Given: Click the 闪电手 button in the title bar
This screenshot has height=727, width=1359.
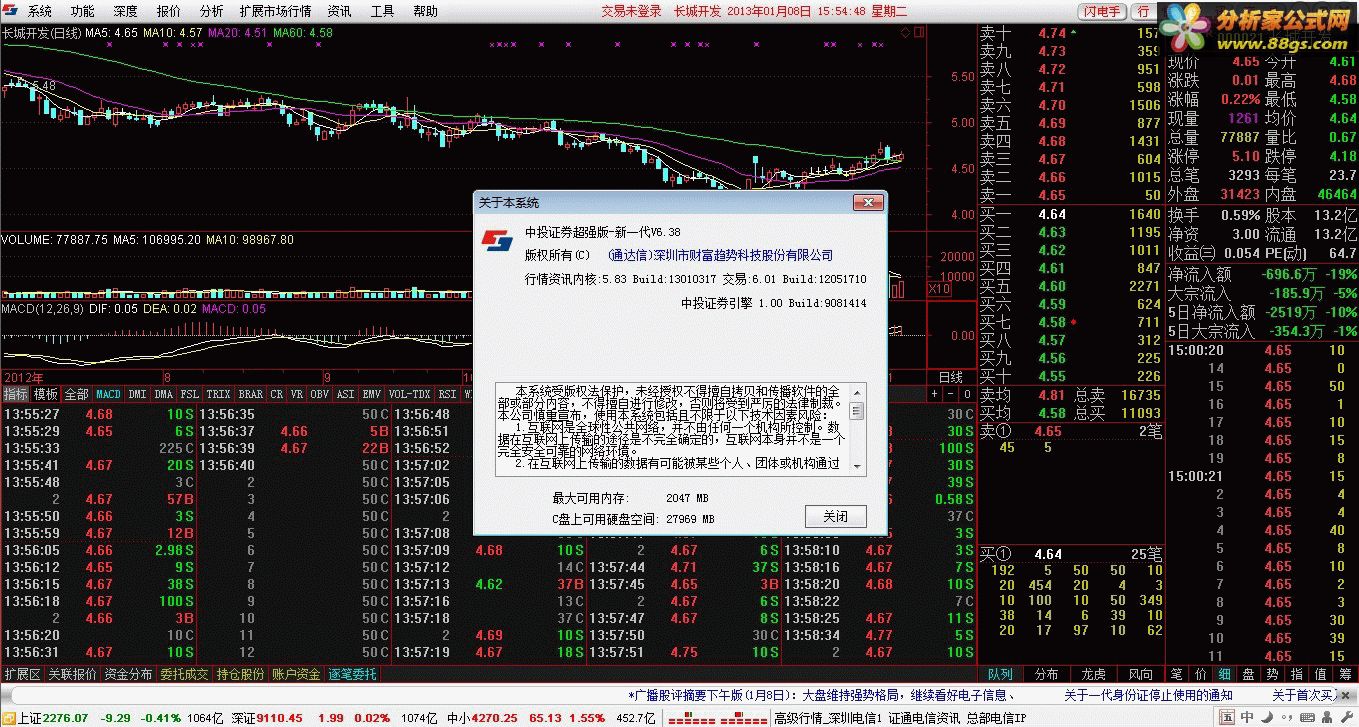Looking at the screenshot, I should [1102, 11].
